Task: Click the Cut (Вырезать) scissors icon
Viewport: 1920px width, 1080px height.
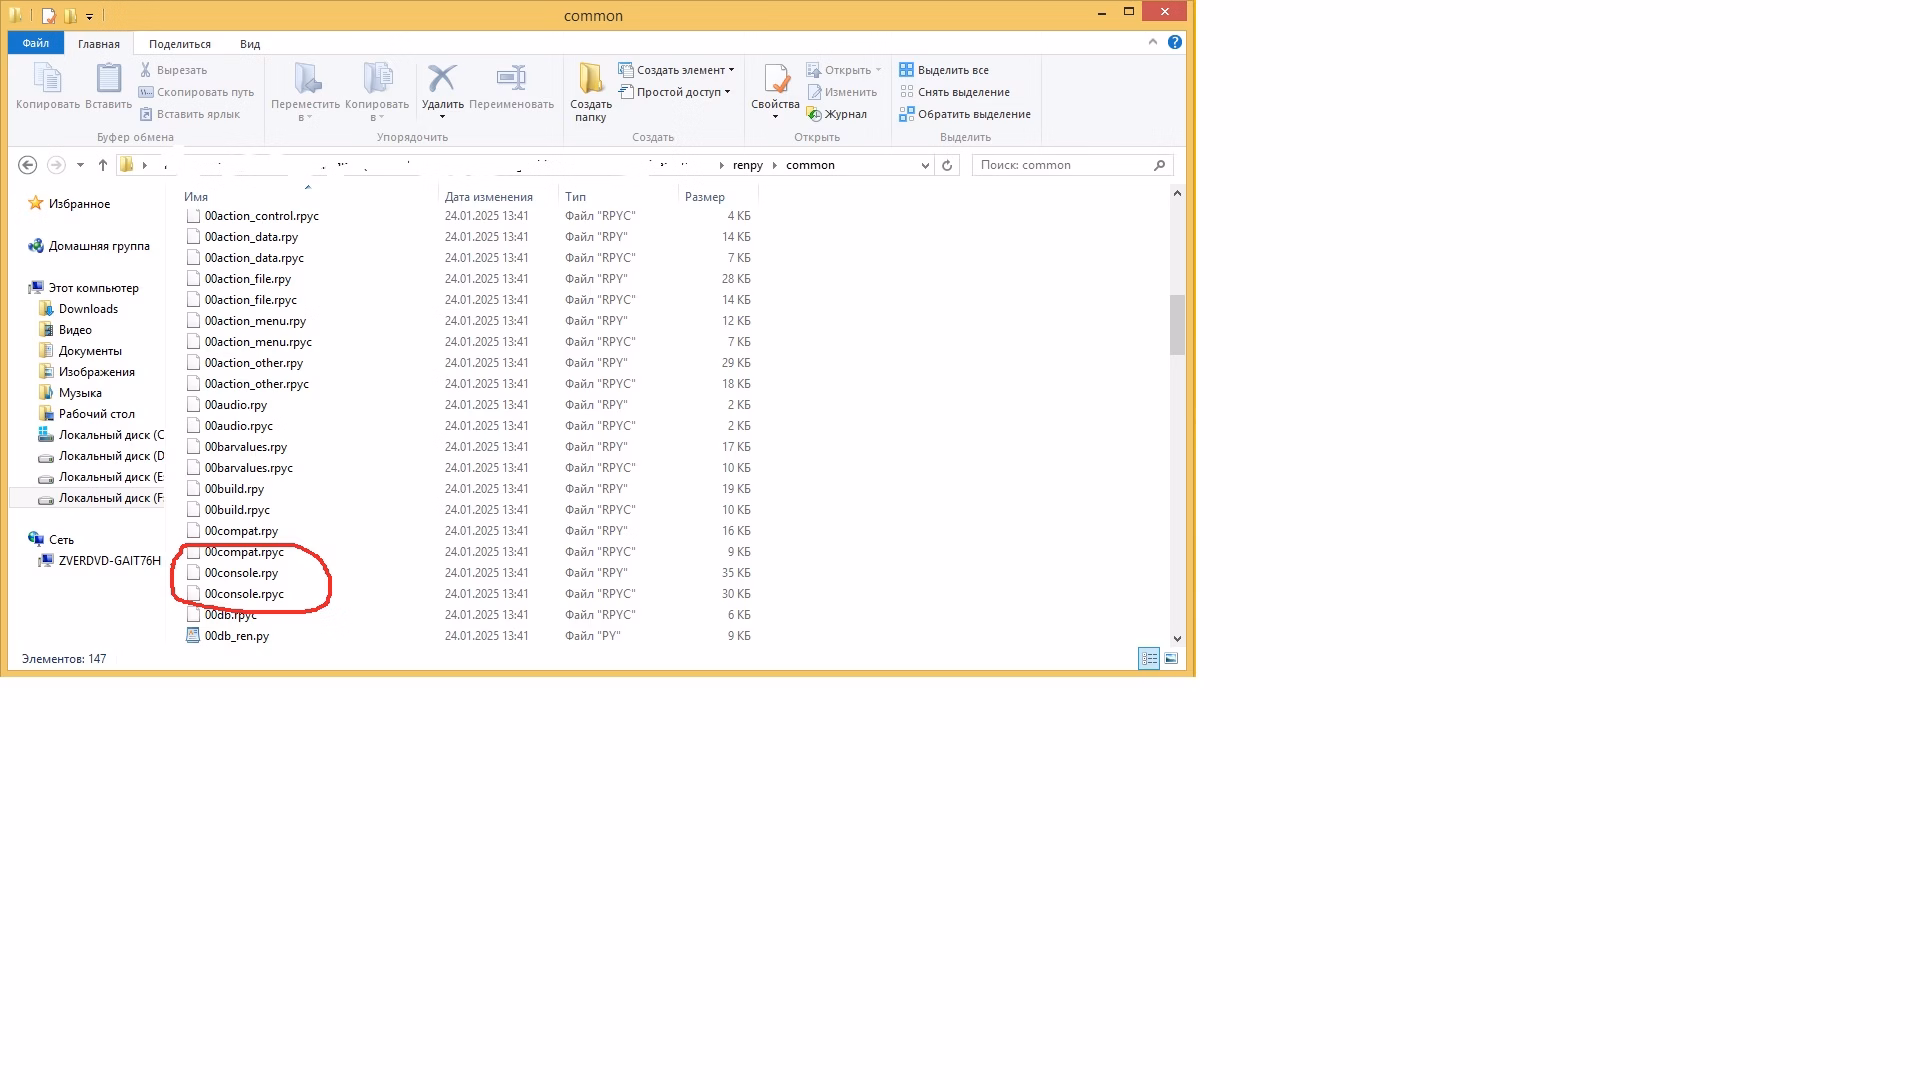Action: coord(146,70)
